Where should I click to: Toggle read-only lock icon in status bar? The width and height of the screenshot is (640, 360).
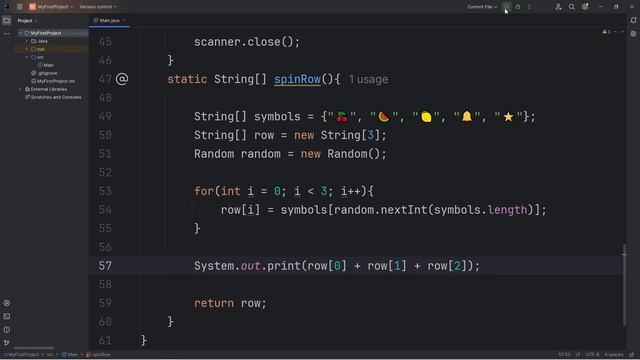632,355
